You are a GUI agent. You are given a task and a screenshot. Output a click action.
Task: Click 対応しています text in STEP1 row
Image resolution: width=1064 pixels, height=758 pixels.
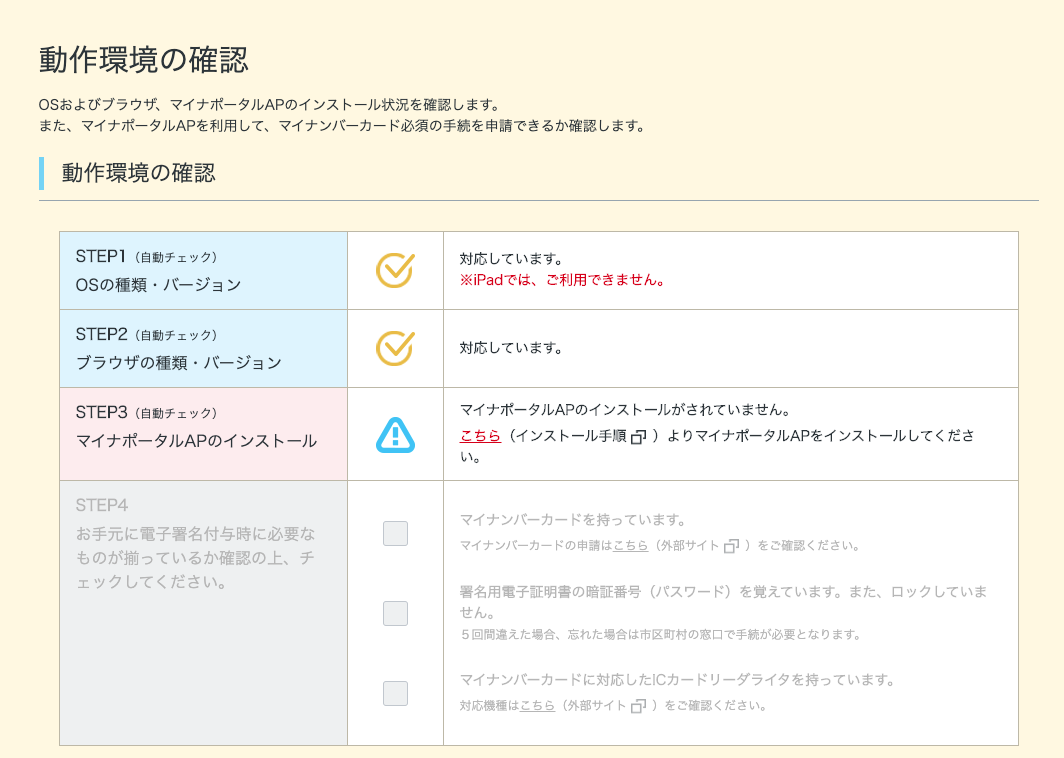[x=511, y=259]
